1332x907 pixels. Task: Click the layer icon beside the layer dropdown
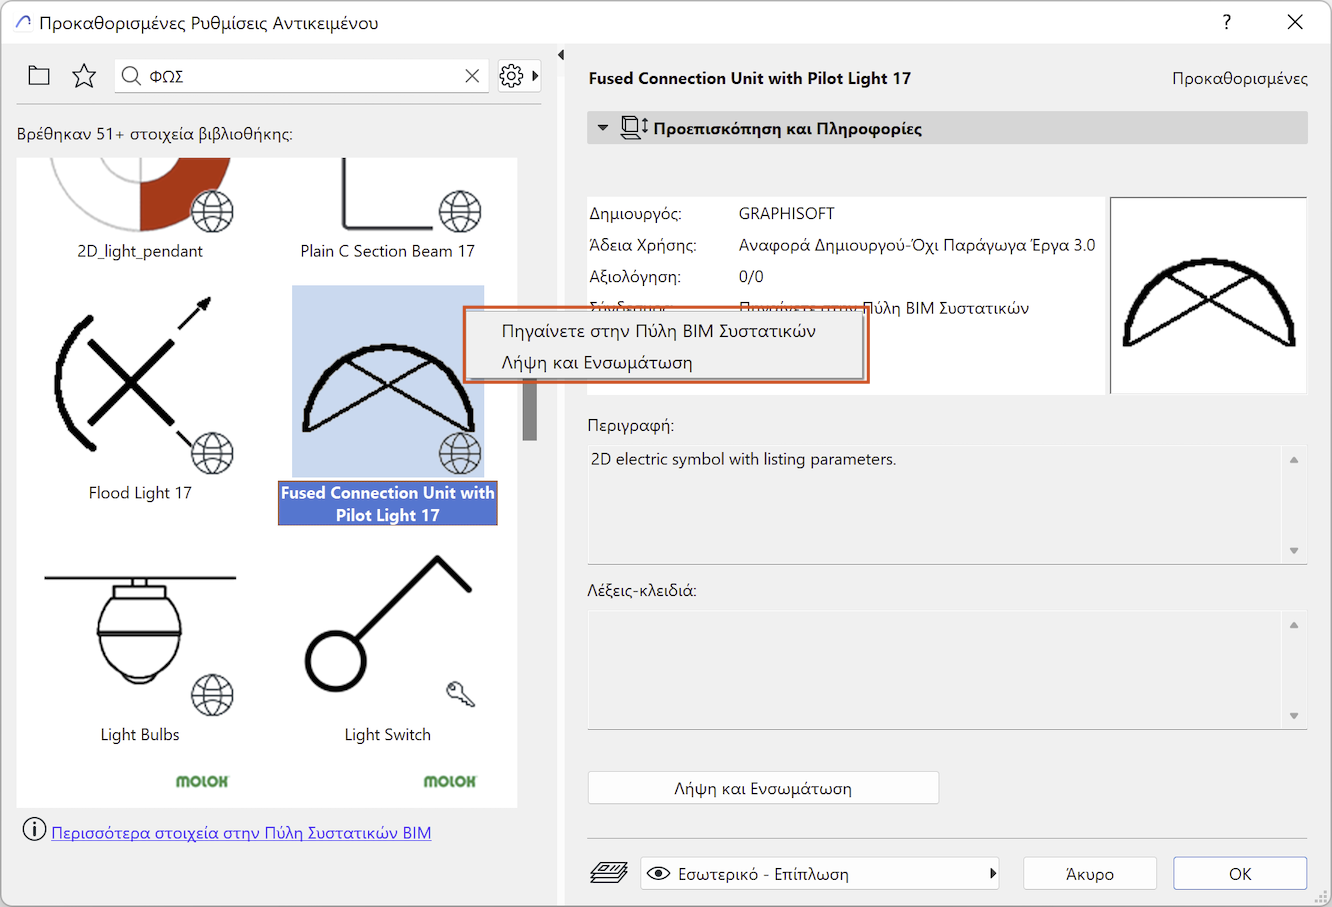click(608, 873)
